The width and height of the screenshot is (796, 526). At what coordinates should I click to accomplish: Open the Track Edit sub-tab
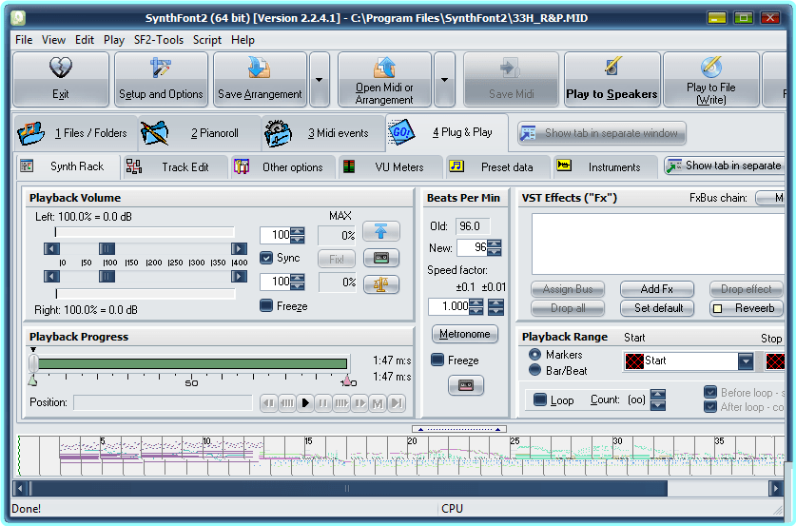point(176,167)
